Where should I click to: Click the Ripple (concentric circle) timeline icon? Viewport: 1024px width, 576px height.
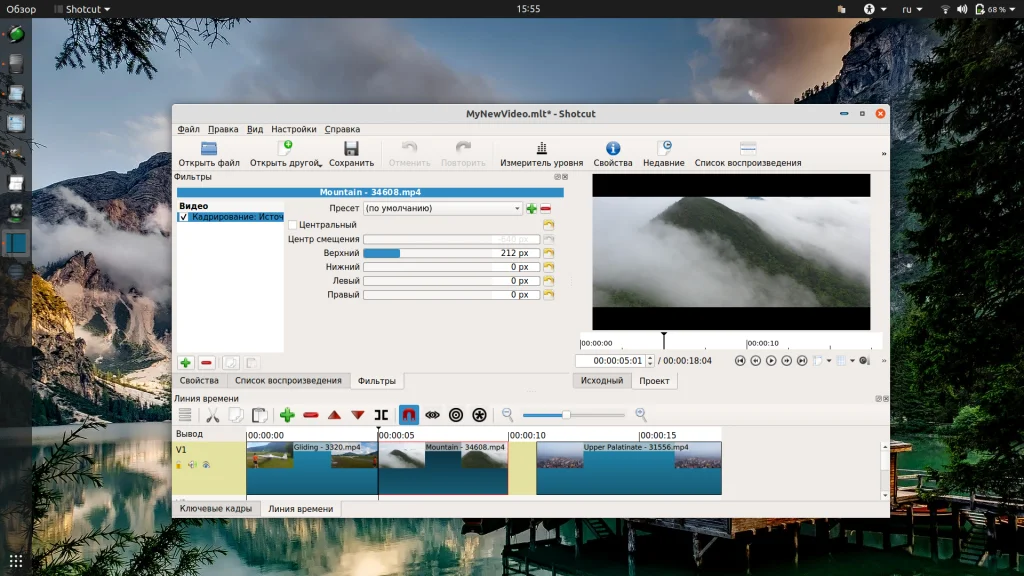click(x=456, y=415)
